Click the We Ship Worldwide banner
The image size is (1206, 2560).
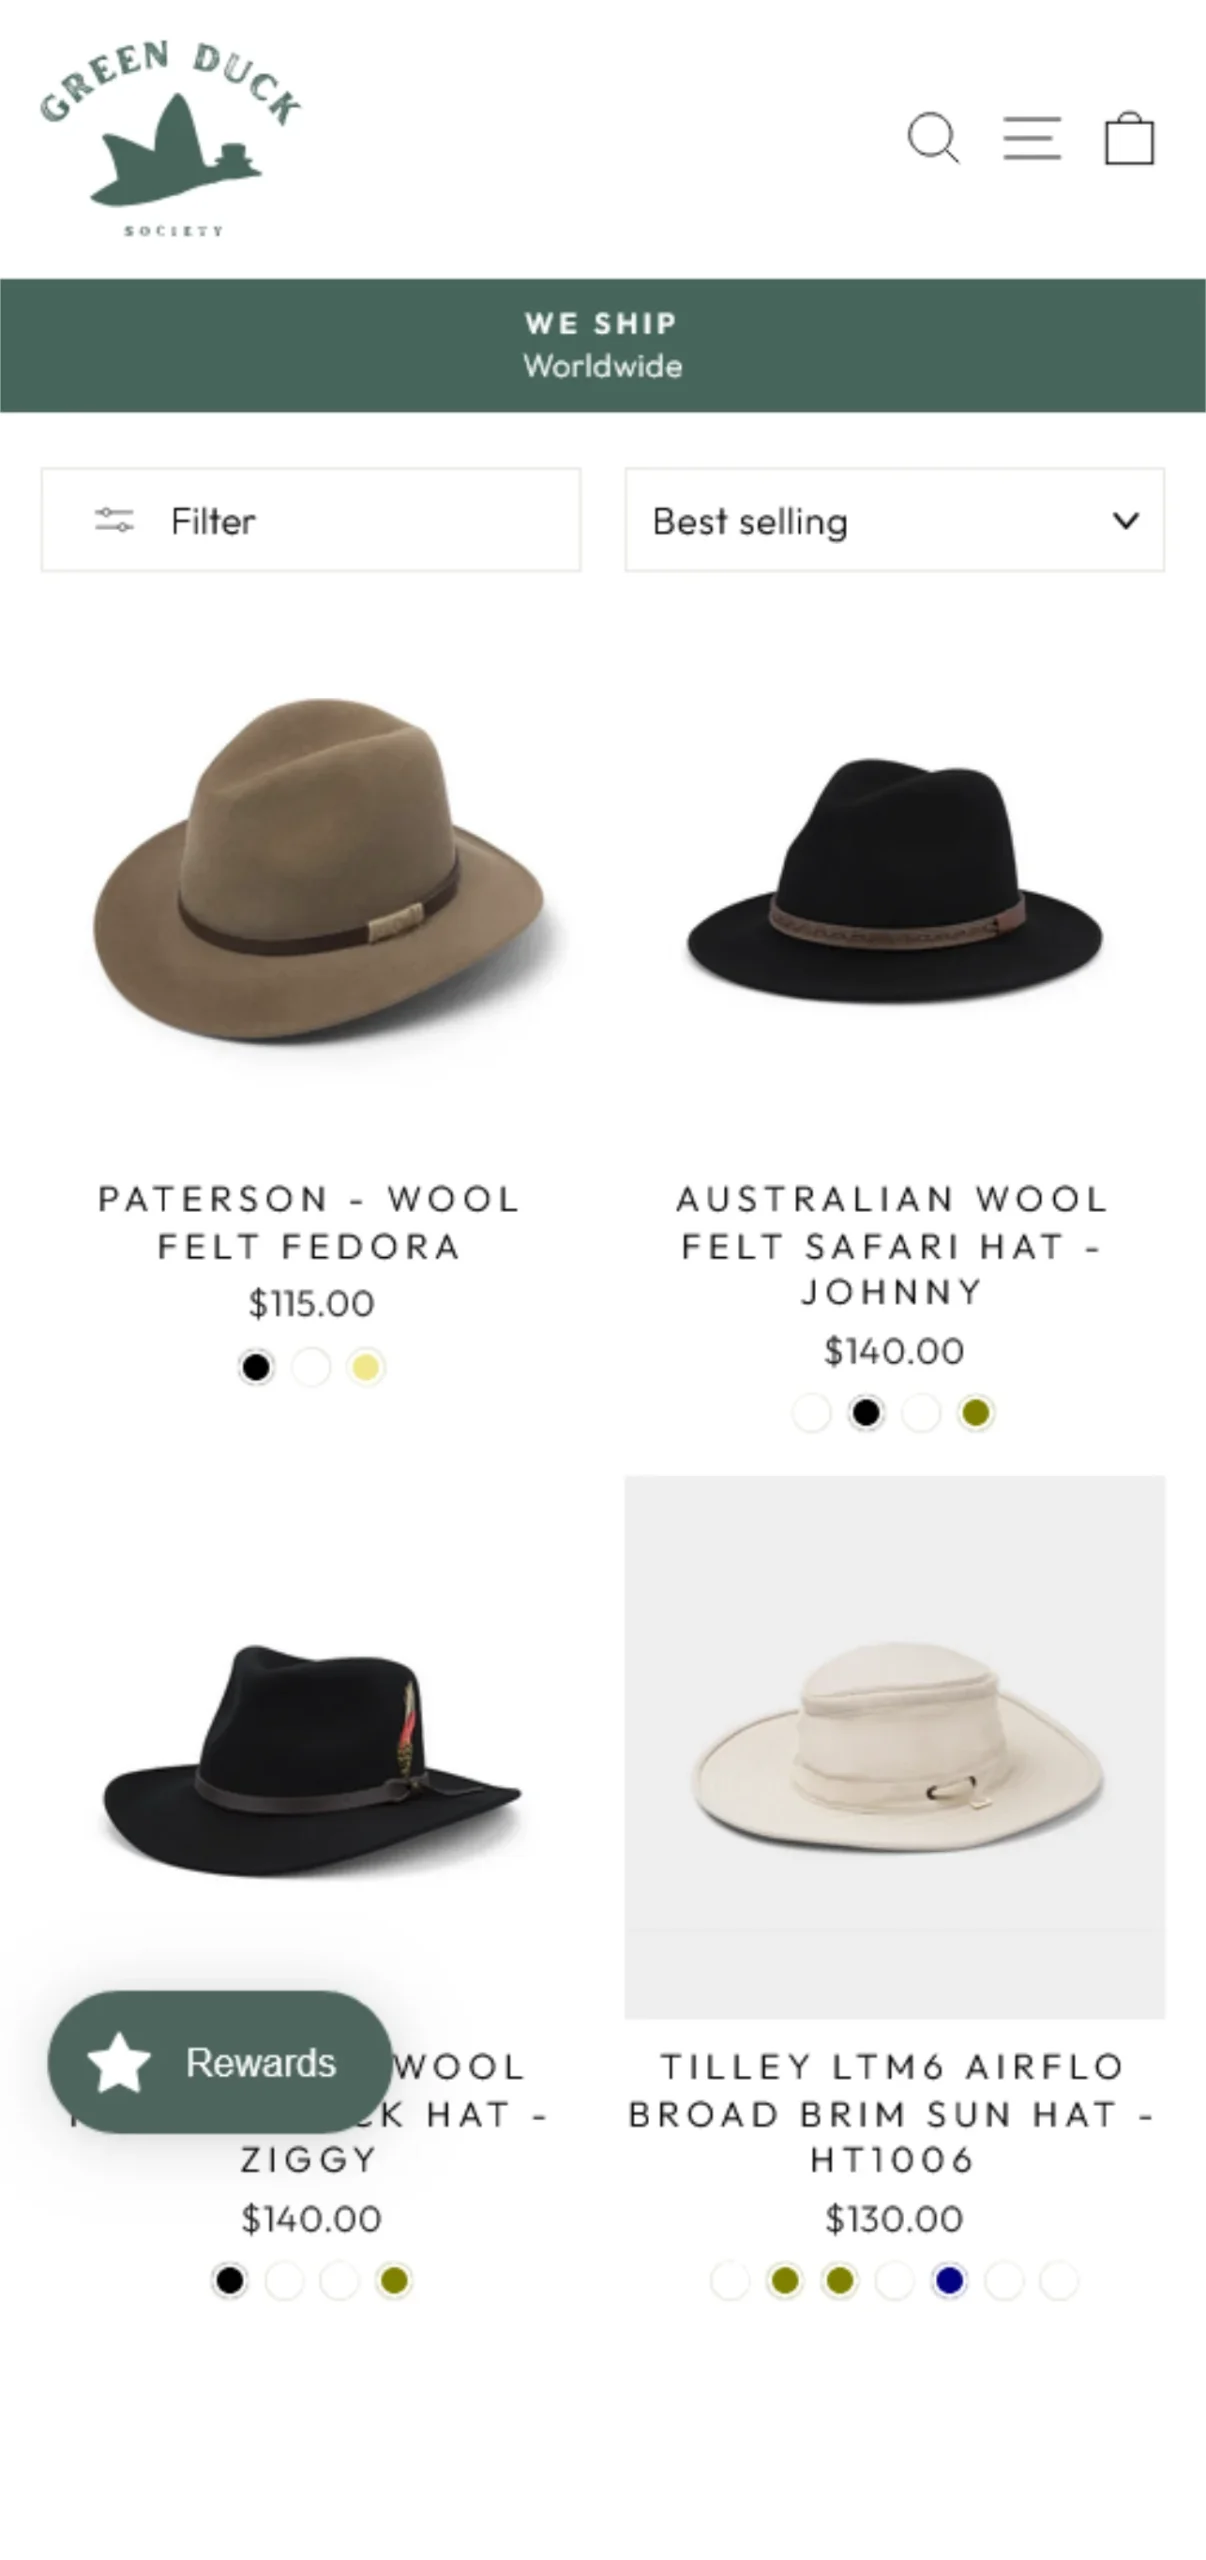click(603, 345)
